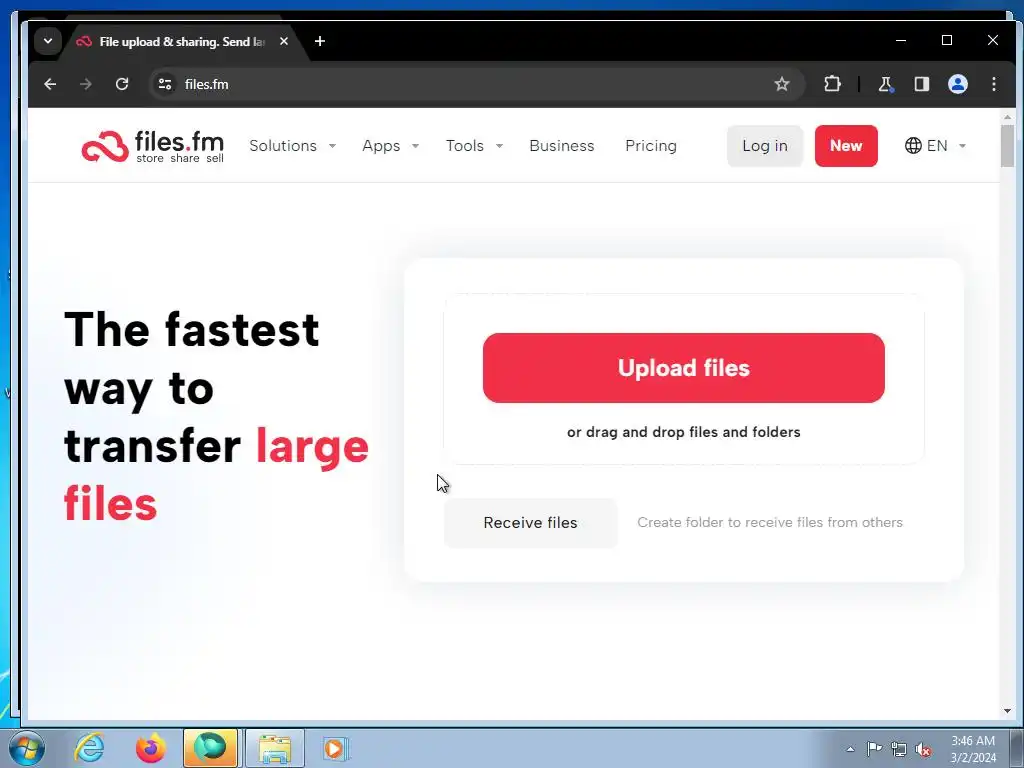Open the Chrome three-dot menu
This screenshot has height=768, width=1024.
pyautogui.click(x=993, y=84)
